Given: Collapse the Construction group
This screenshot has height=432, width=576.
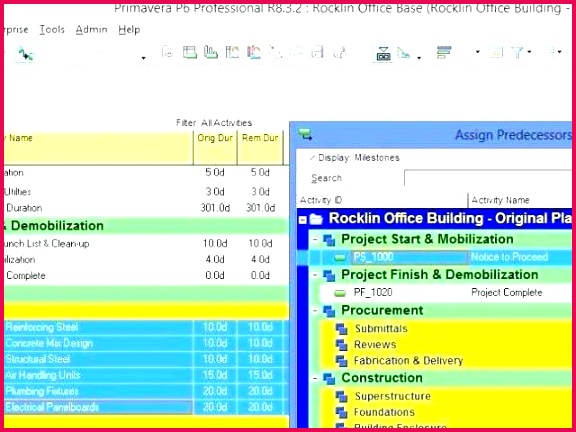Looking at the screenshot, I should [x=315, y=378].
